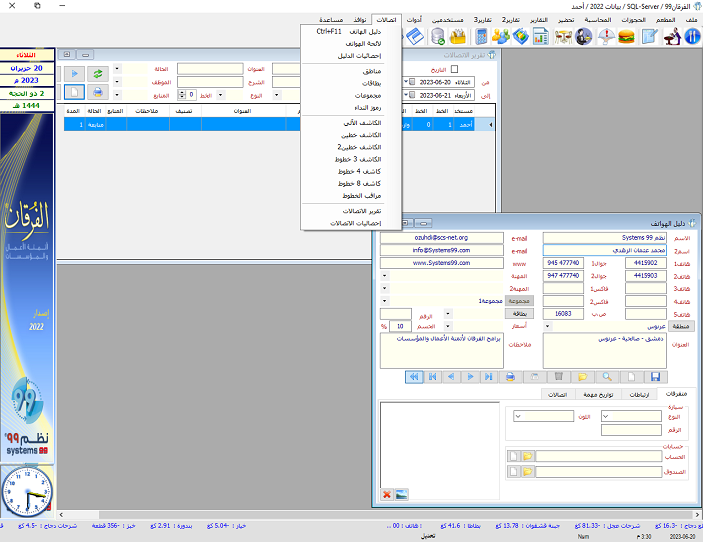Open the database server icon in the toolbar

pos(438,37)
